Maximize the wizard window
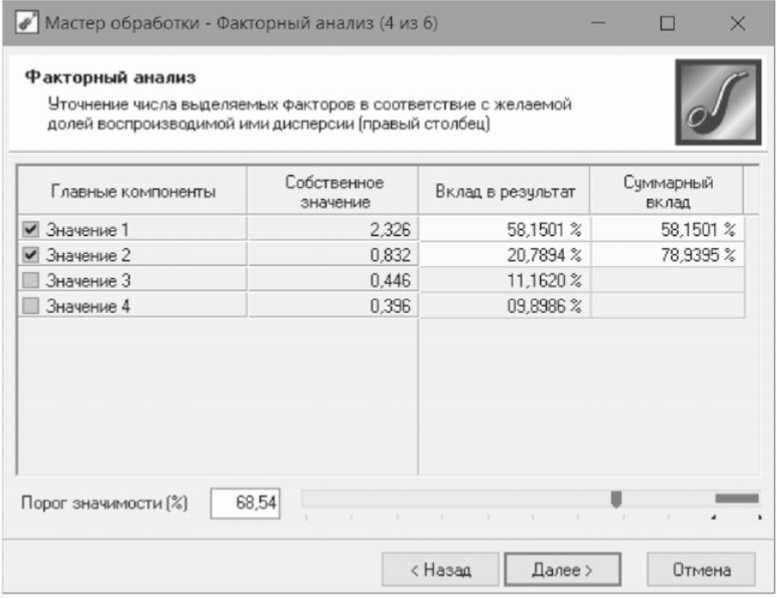The height and width of the screenshot is (598, 778). click(667, 23)
